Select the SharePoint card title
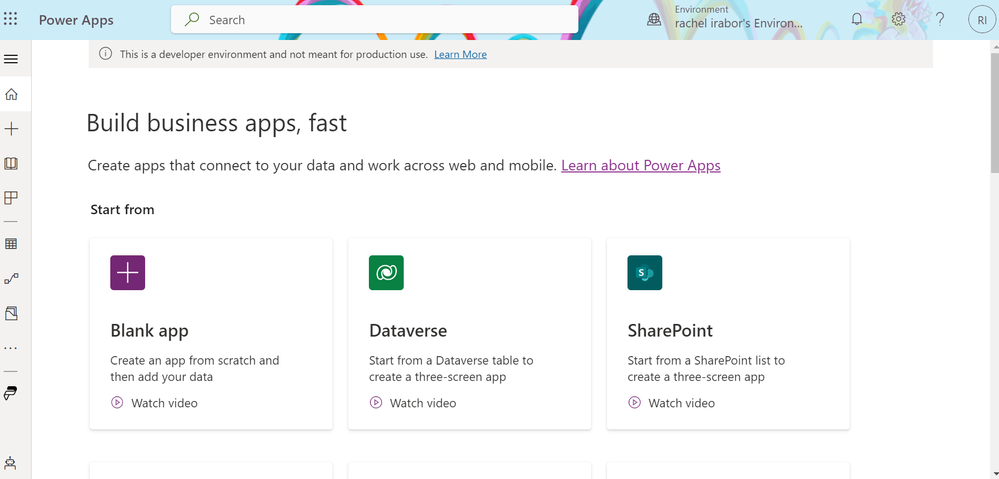The image size is (999, 479). point(670,331)
